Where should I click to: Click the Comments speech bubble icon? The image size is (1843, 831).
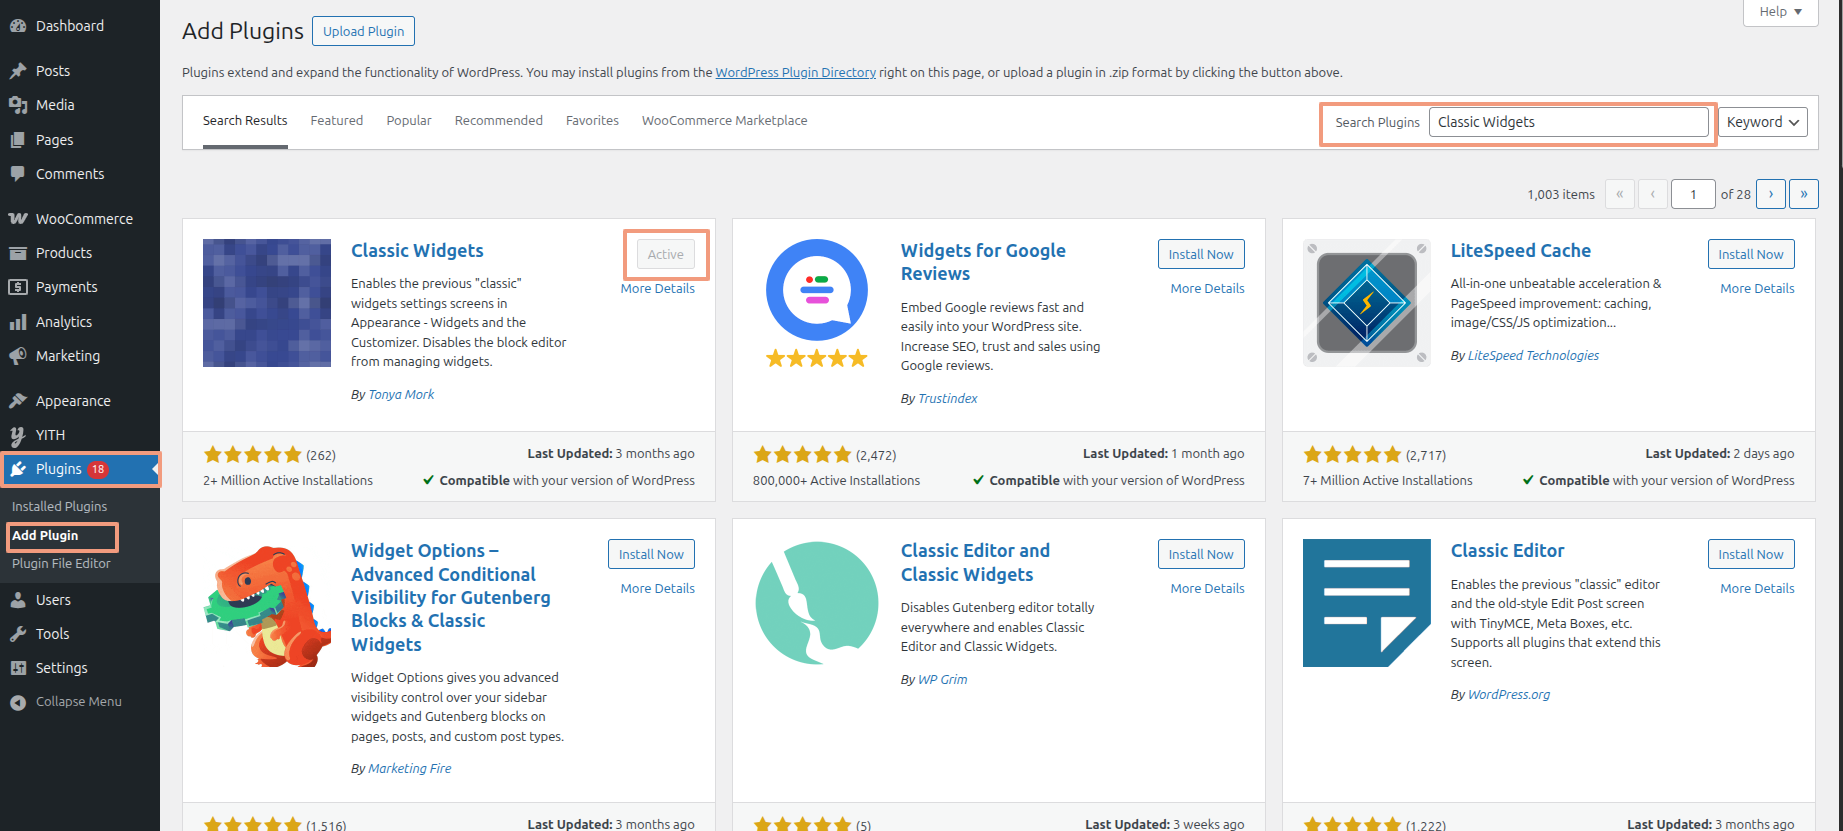(18, 174)
